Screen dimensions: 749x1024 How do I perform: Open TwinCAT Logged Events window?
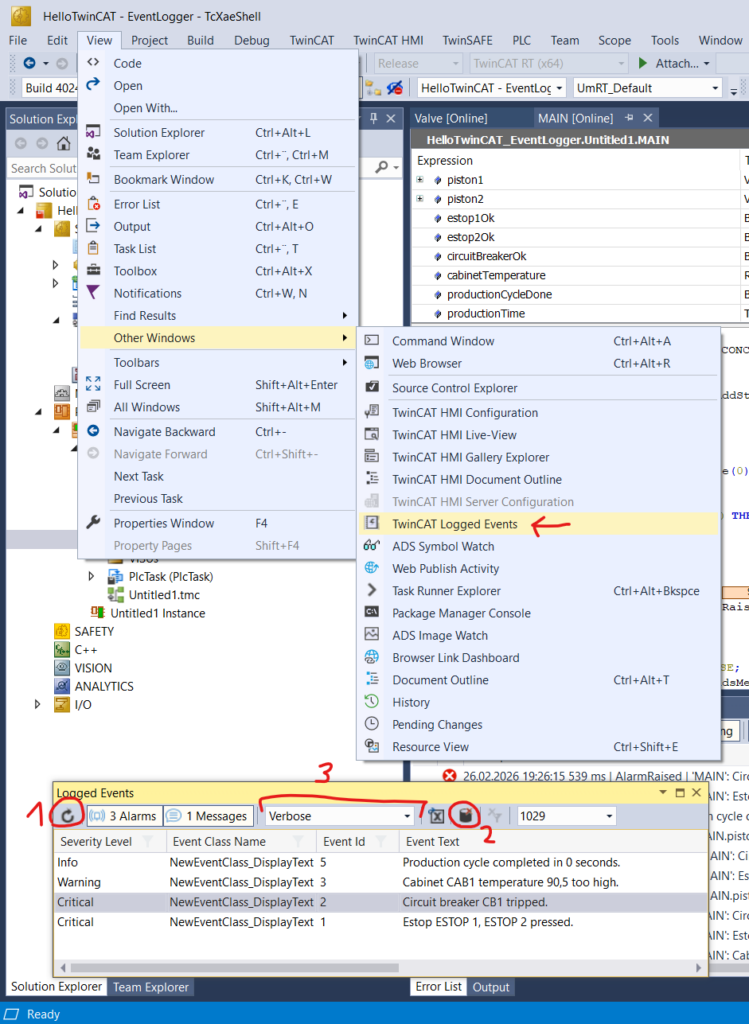[x=454, y=524]
